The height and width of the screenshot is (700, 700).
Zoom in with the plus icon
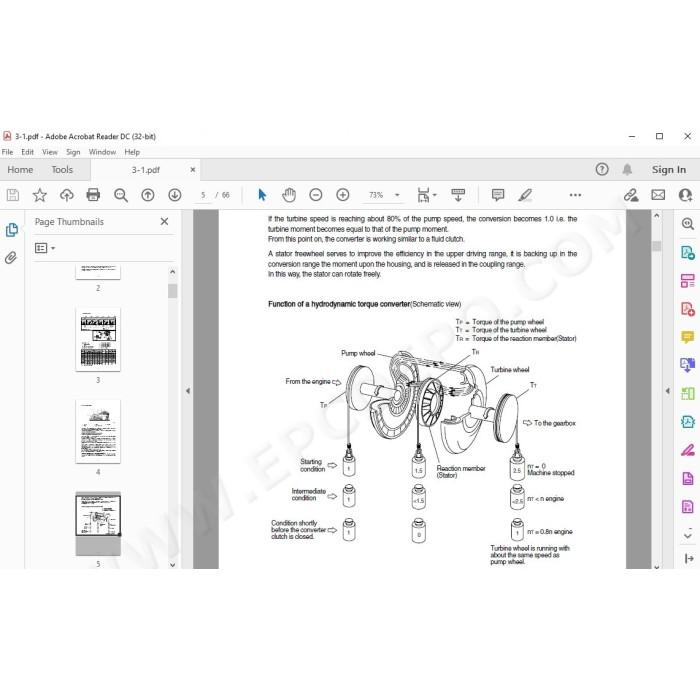pyautogui.click(x=342, y=195)
